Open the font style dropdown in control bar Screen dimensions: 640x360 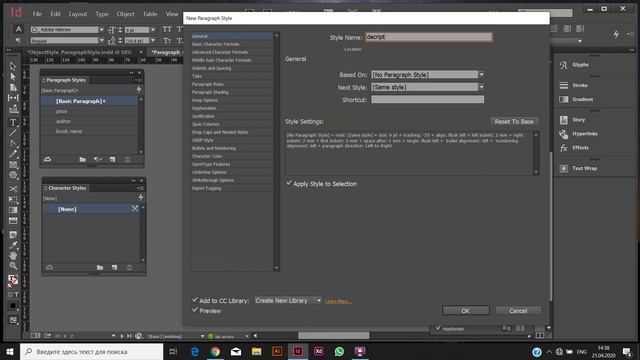coord(101,40)
